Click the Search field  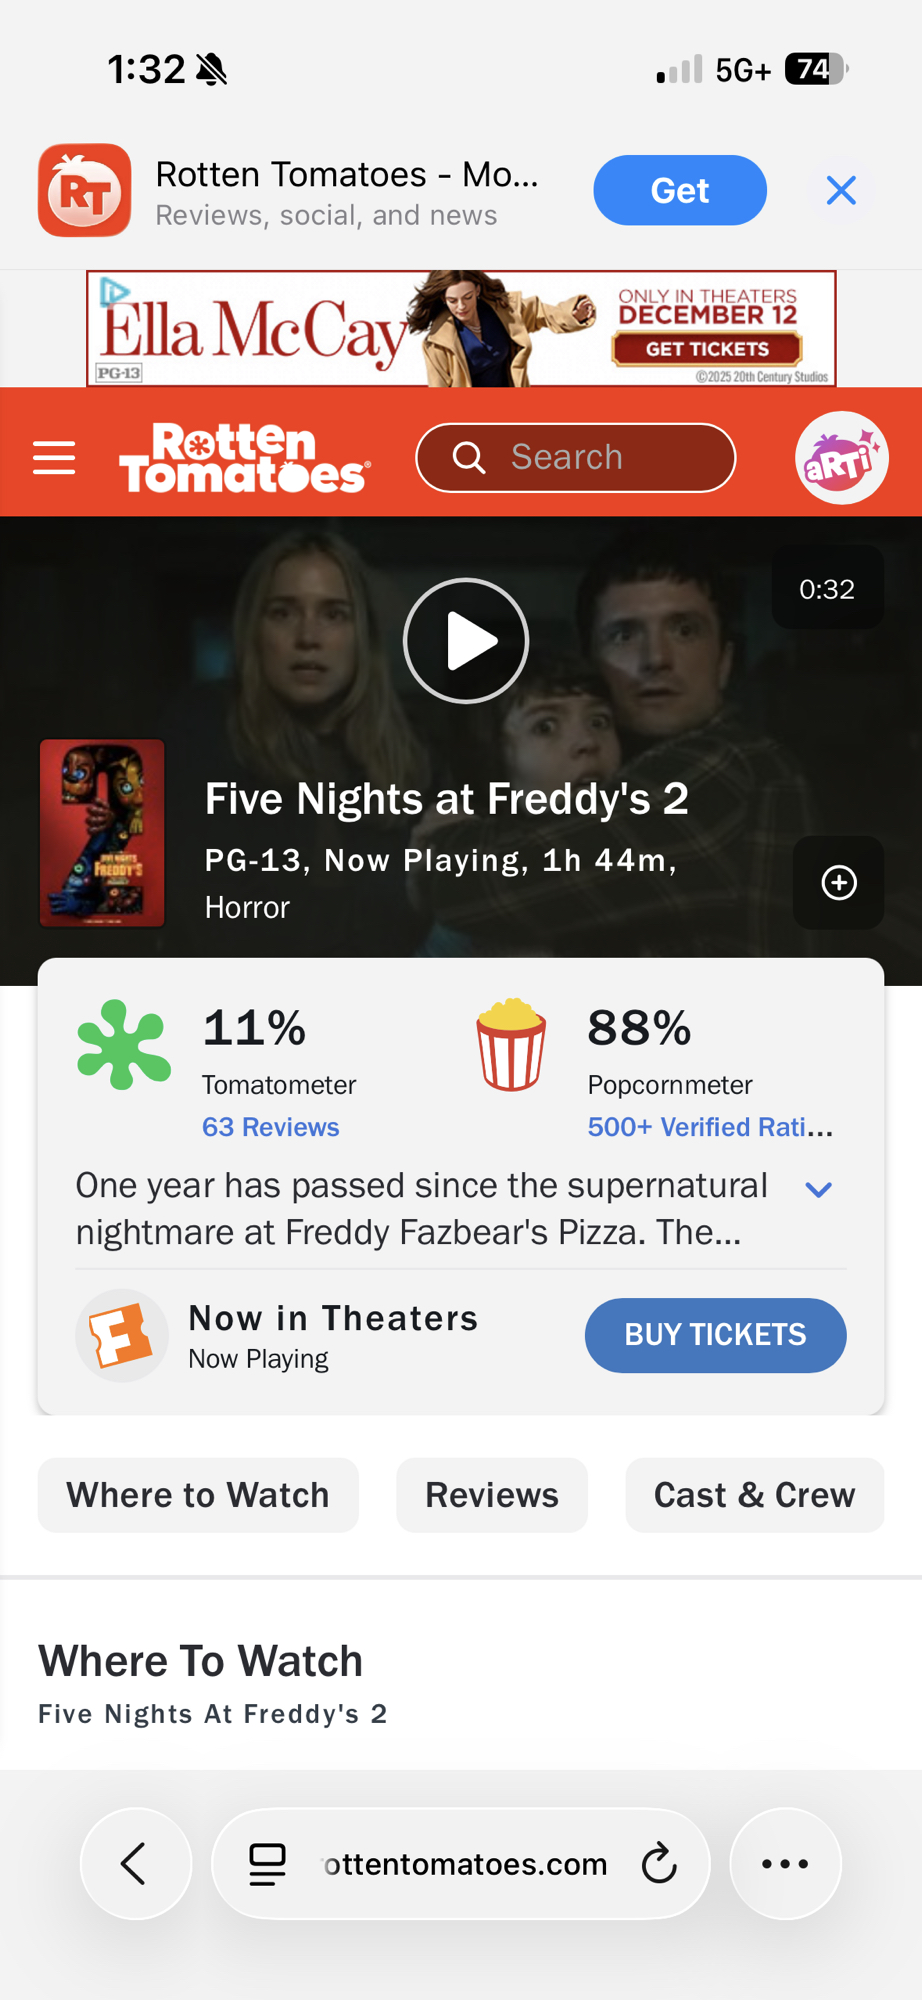coord(576,458)
